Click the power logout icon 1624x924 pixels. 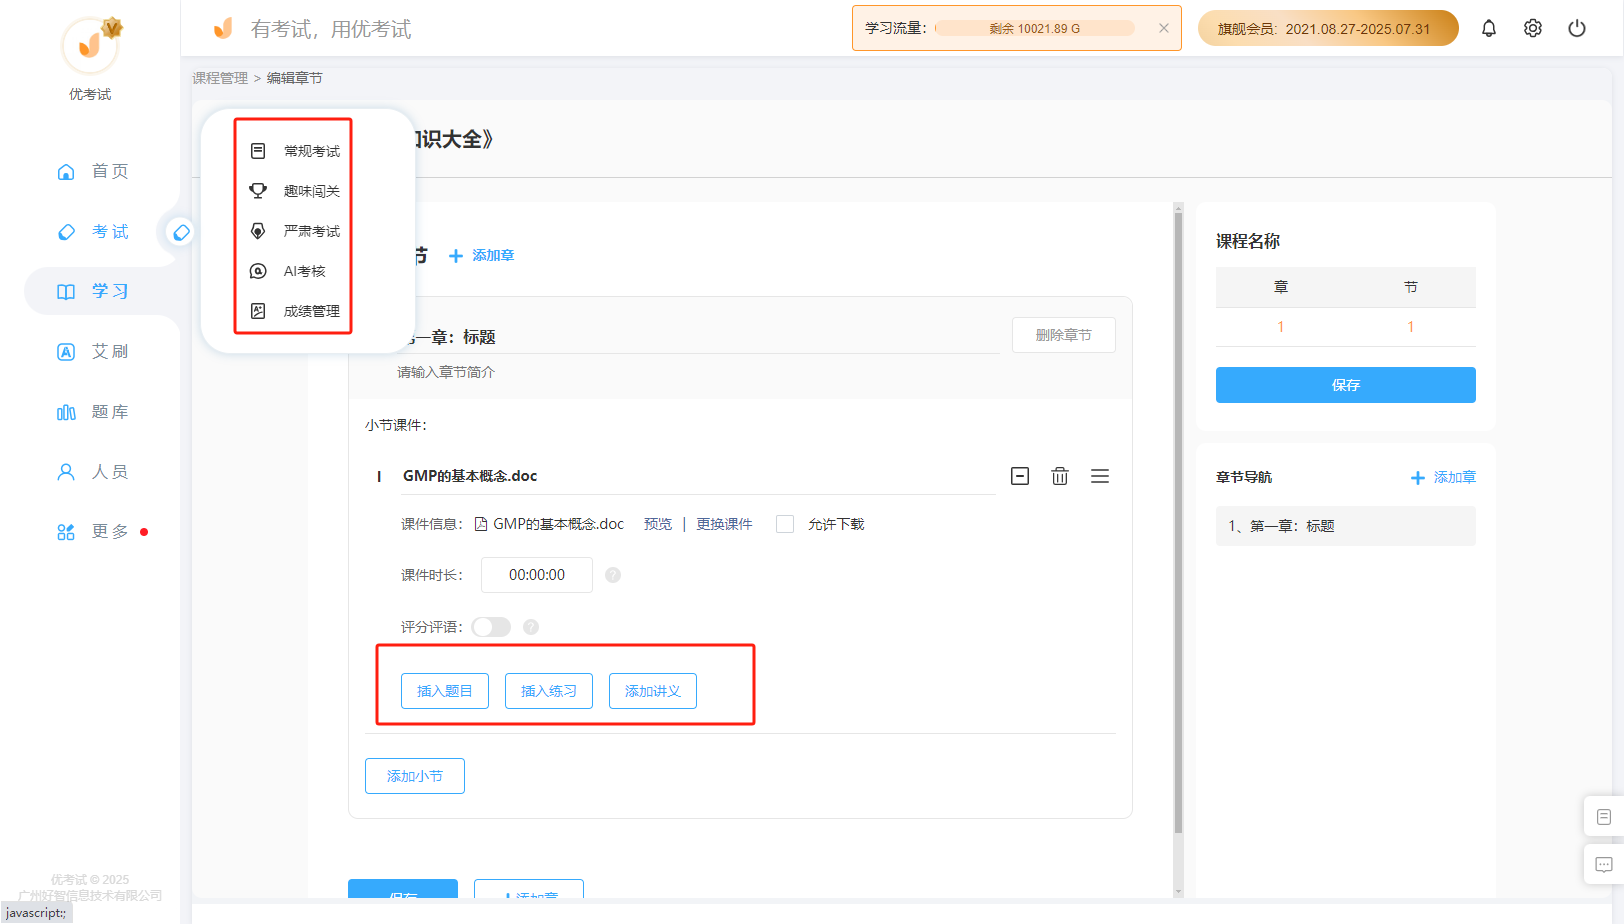(x=1577, y=28)
